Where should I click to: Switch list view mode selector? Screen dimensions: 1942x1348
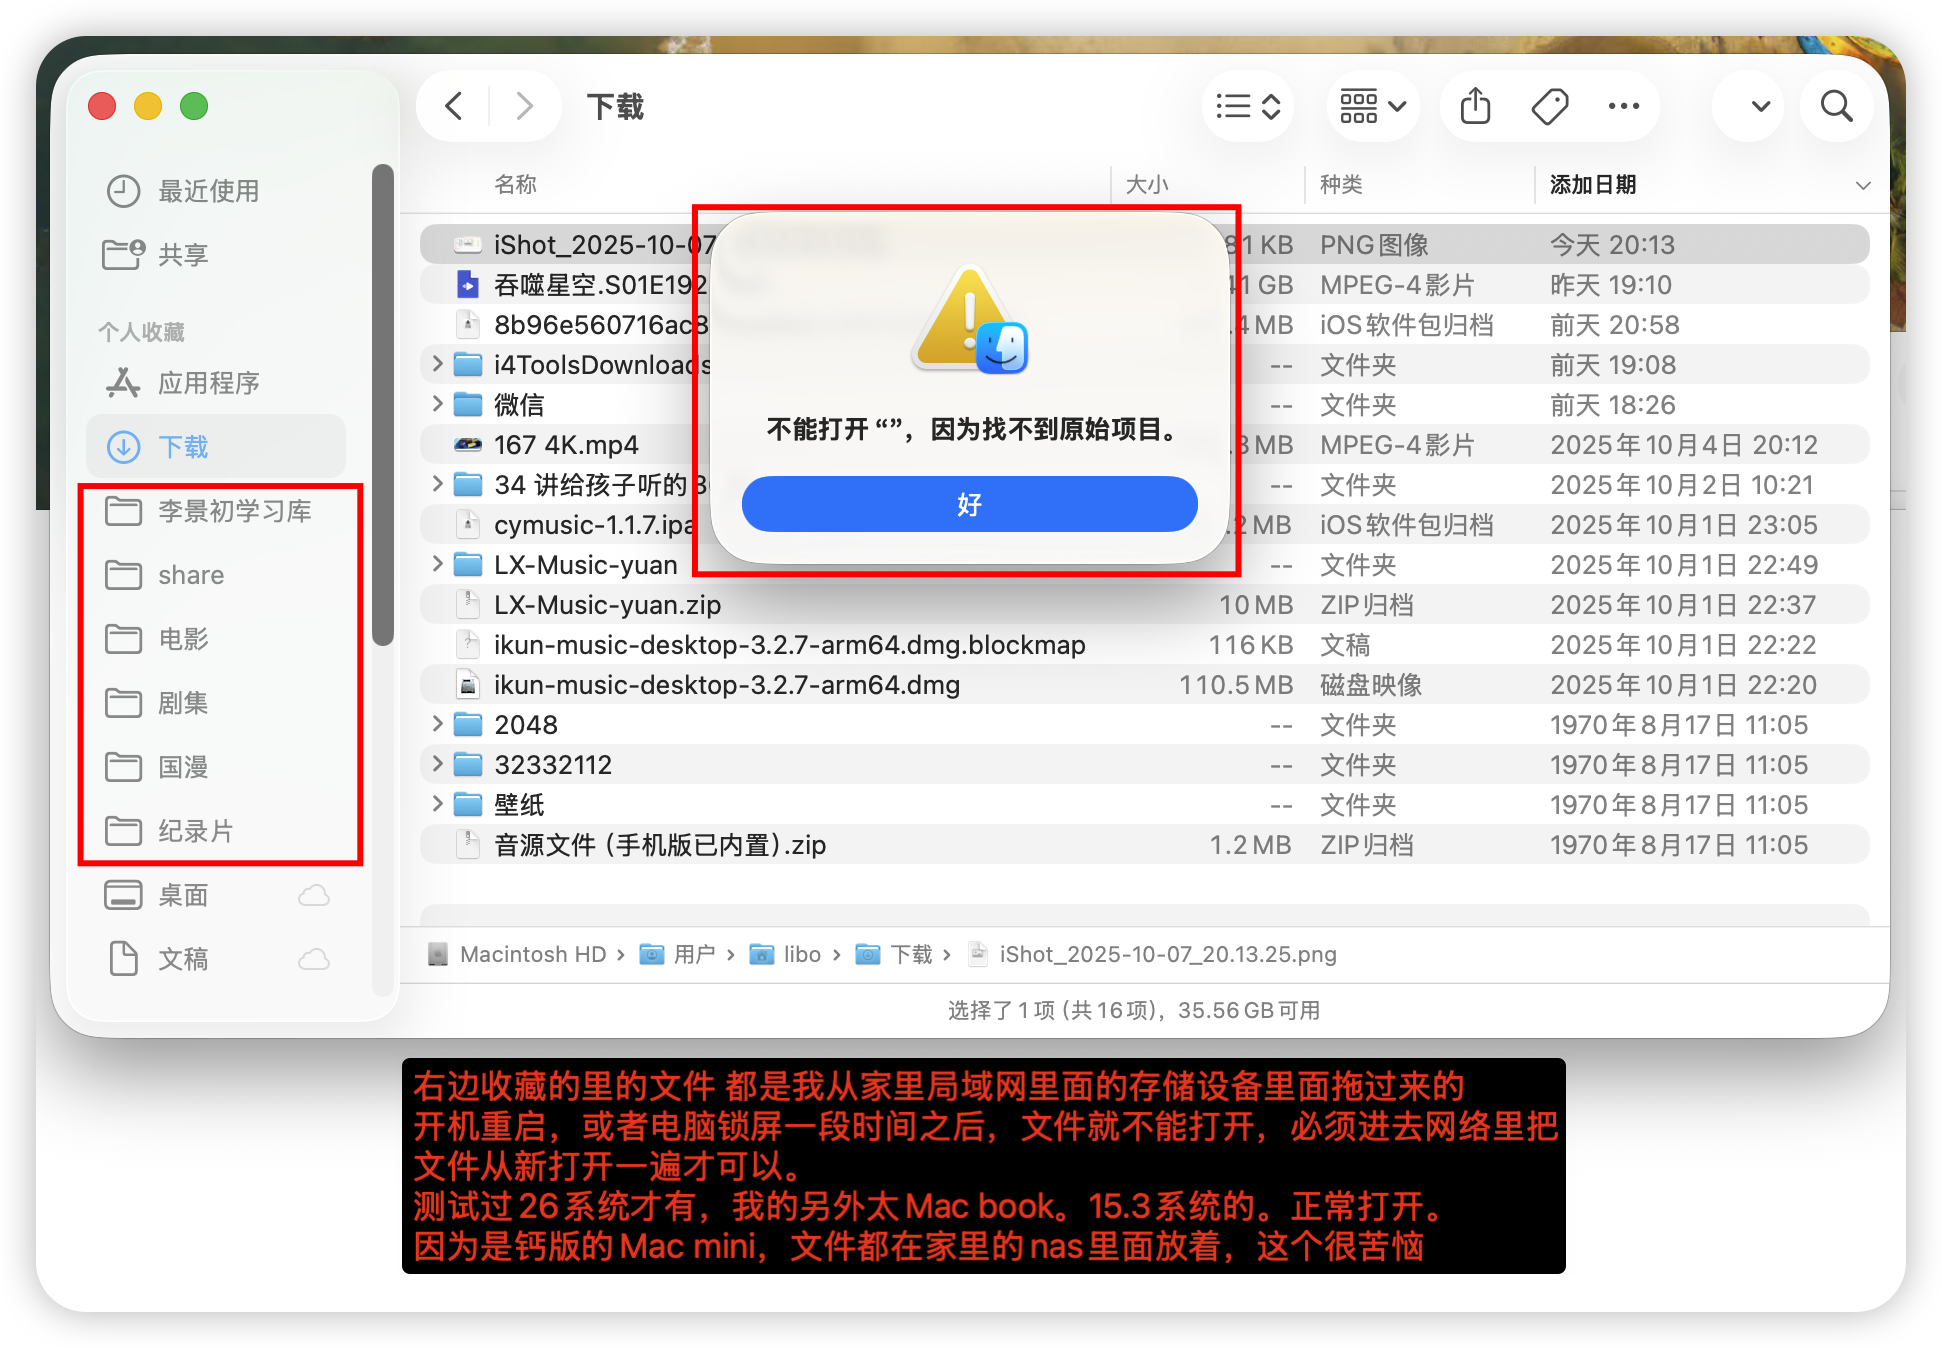(1248, 106)
